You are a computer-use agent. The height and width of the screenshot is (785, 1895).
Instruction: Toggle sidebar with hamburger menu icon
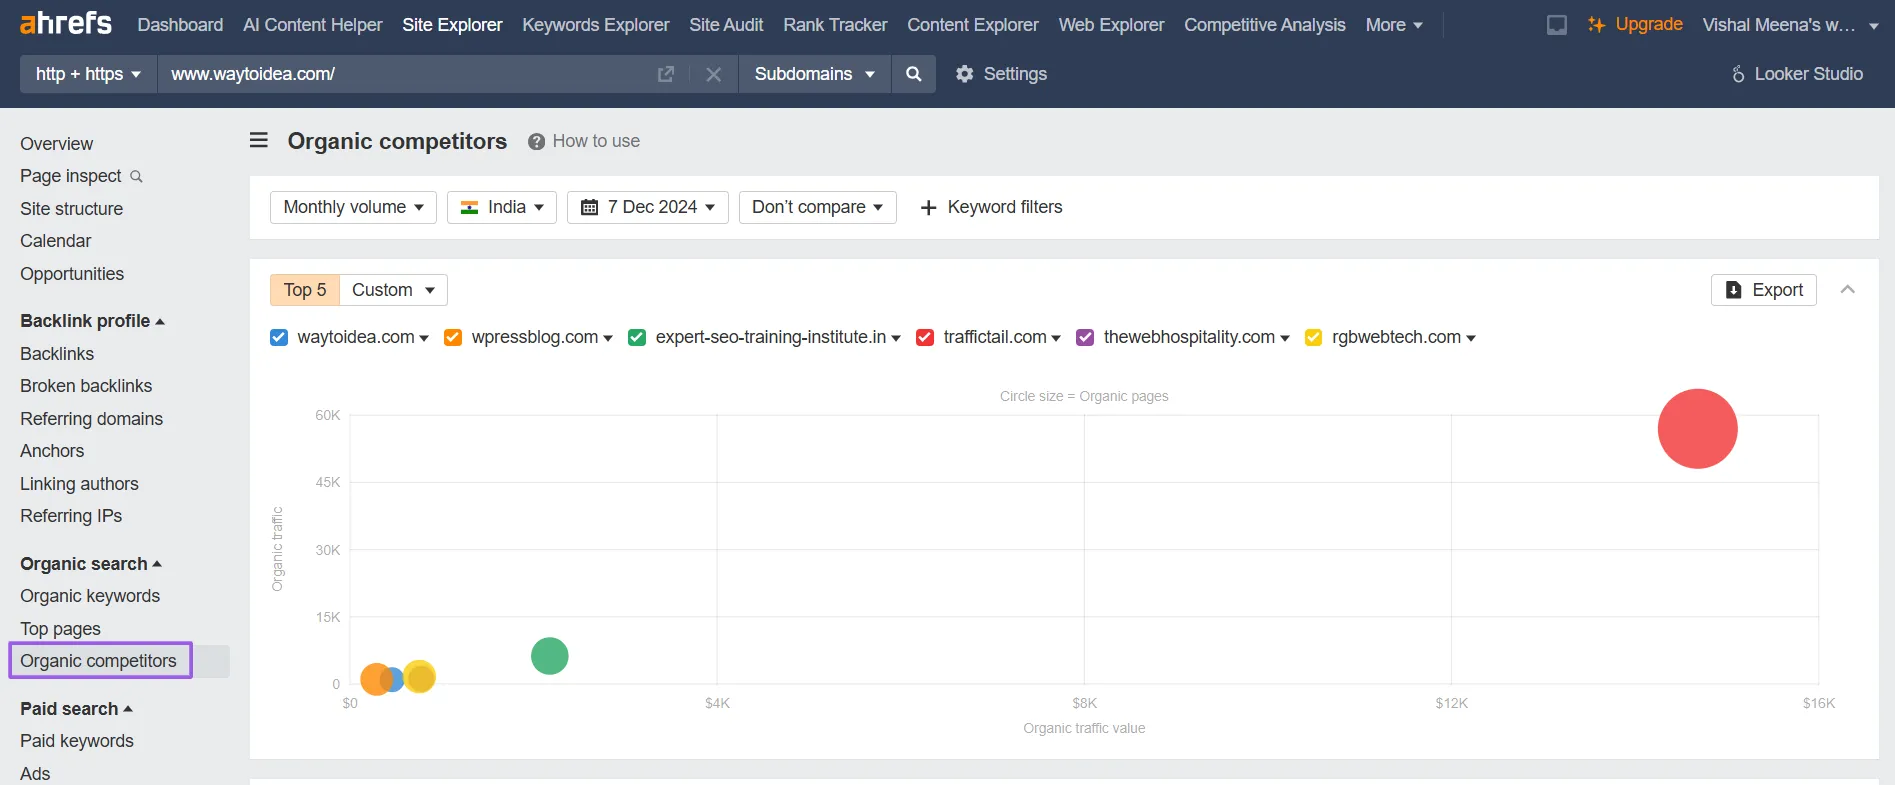pyautogui.click(x=259, y=141)
